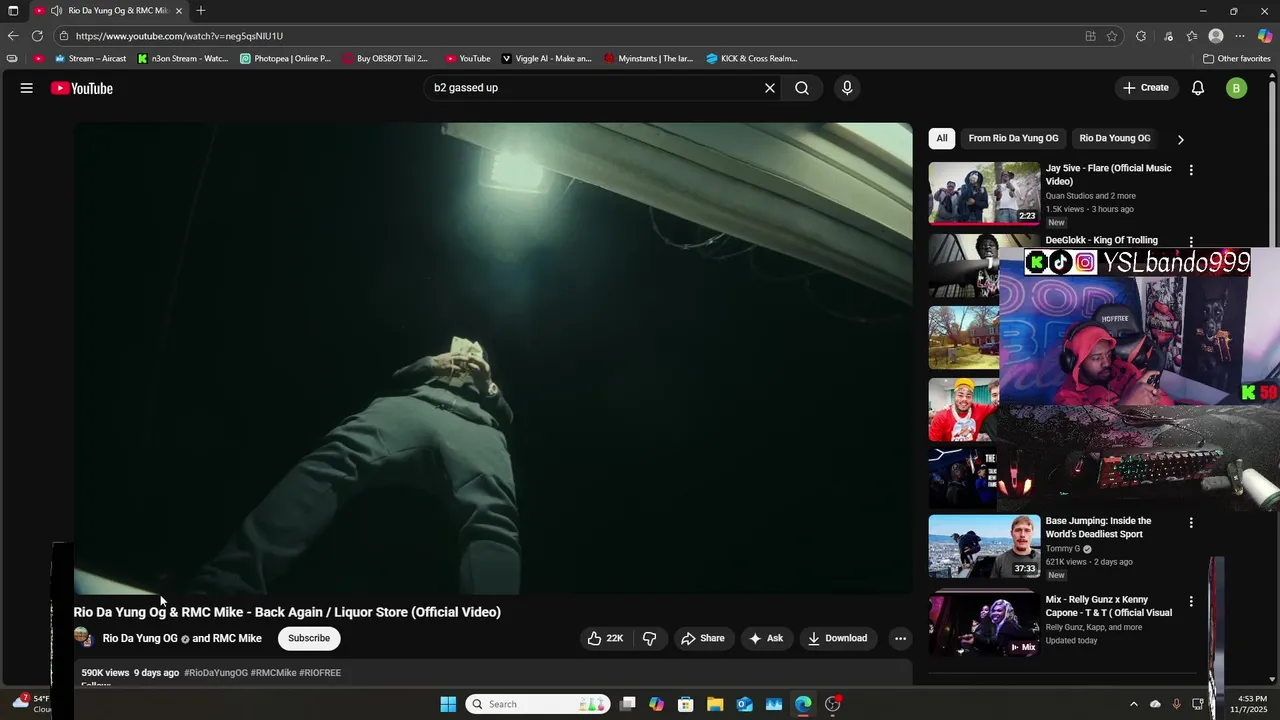1280x720 pixels.
Task: Open File Explorer from taskbar
Action: tap(715, 704)
